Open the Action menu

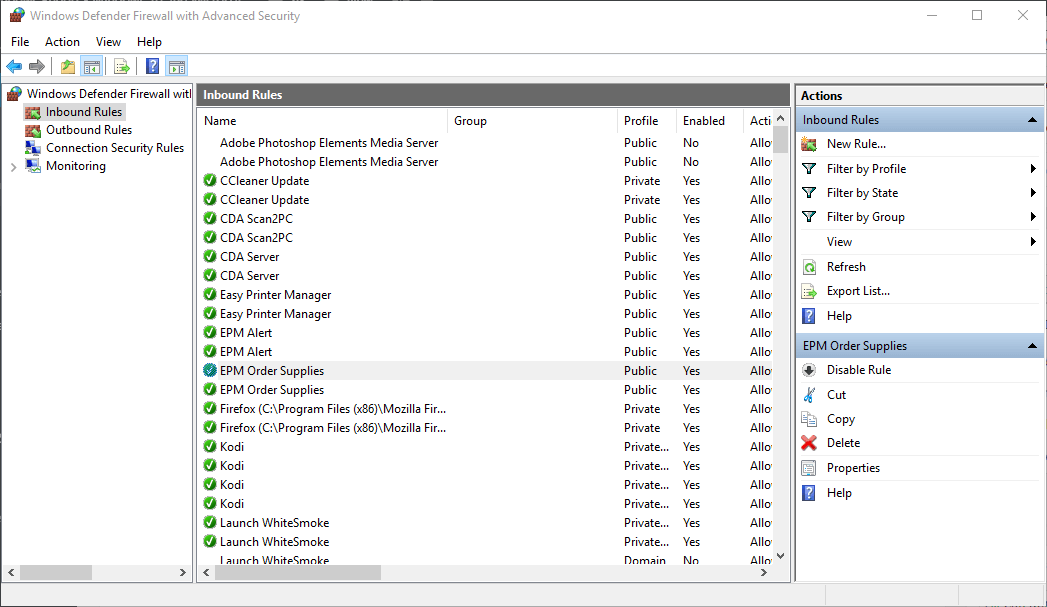click(62, 42)
